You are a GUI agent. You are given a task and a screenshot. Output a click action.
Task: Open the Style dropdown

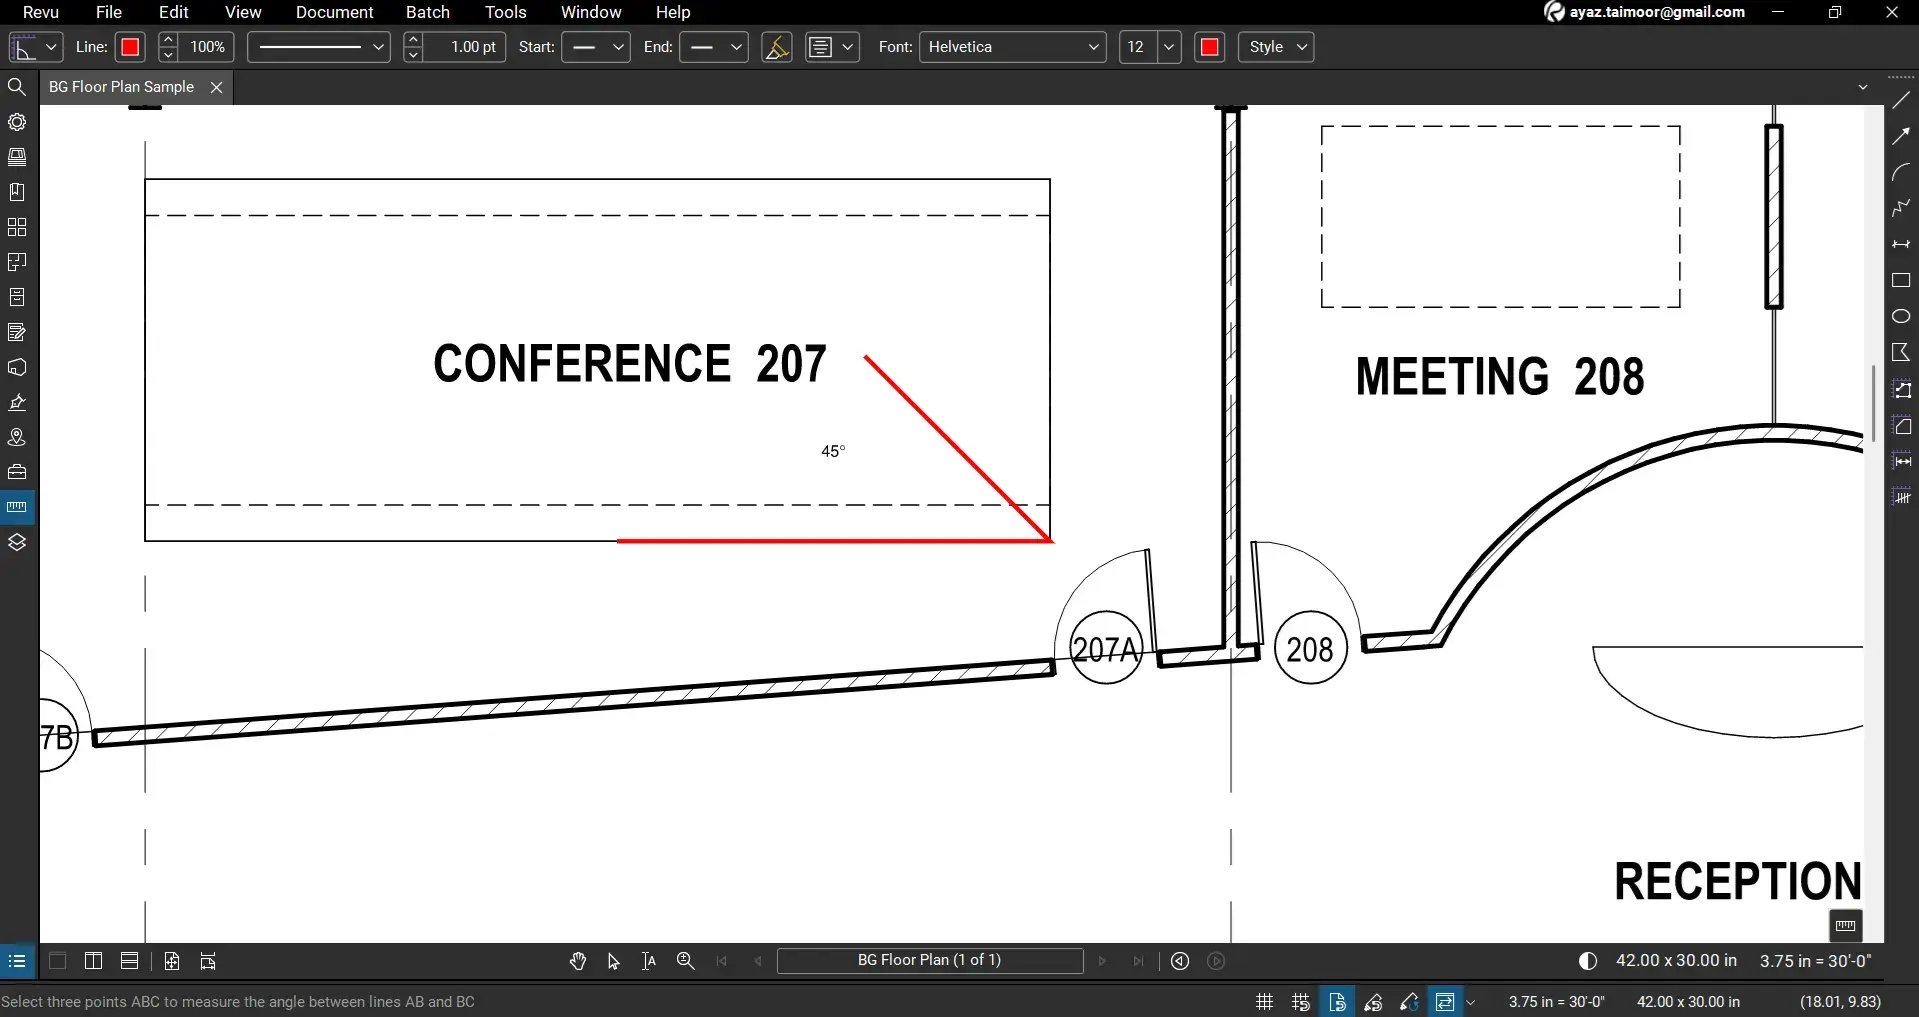[1276, 47]
